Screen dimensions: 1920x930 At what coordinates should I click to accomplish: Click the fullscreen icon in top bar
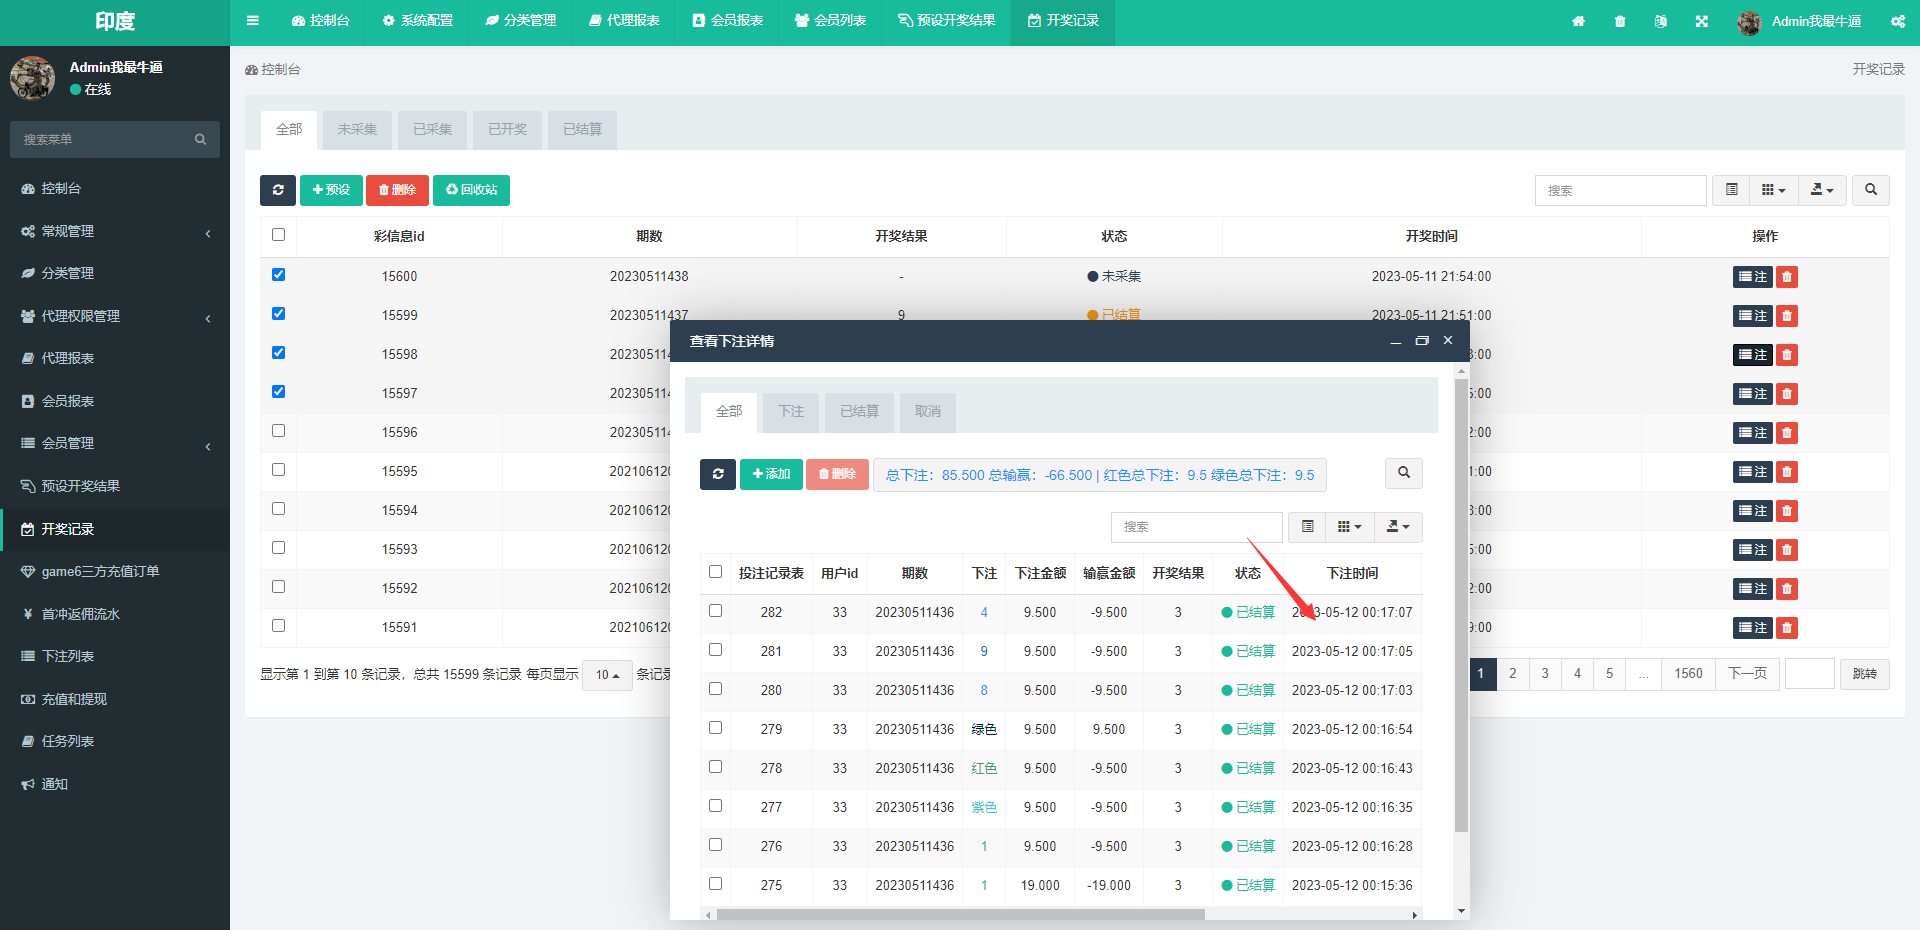tap(1702, 21)
